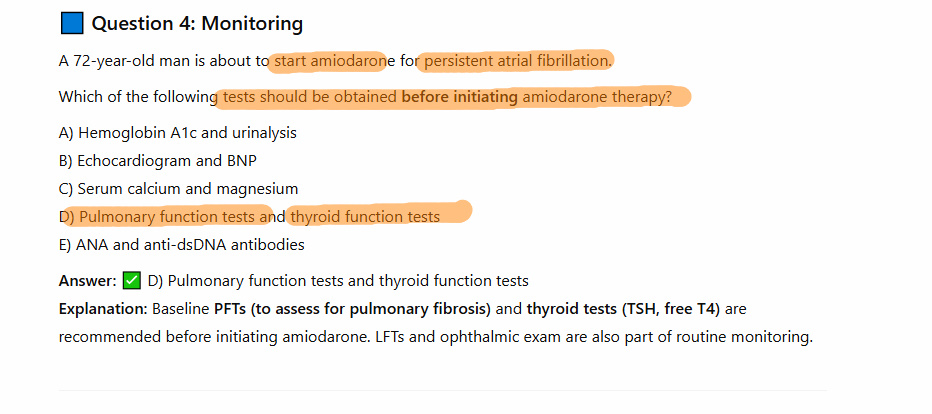Click the bold "Answer:" label
The height and width of the screenshot is (414, 932).
(87, 281)
